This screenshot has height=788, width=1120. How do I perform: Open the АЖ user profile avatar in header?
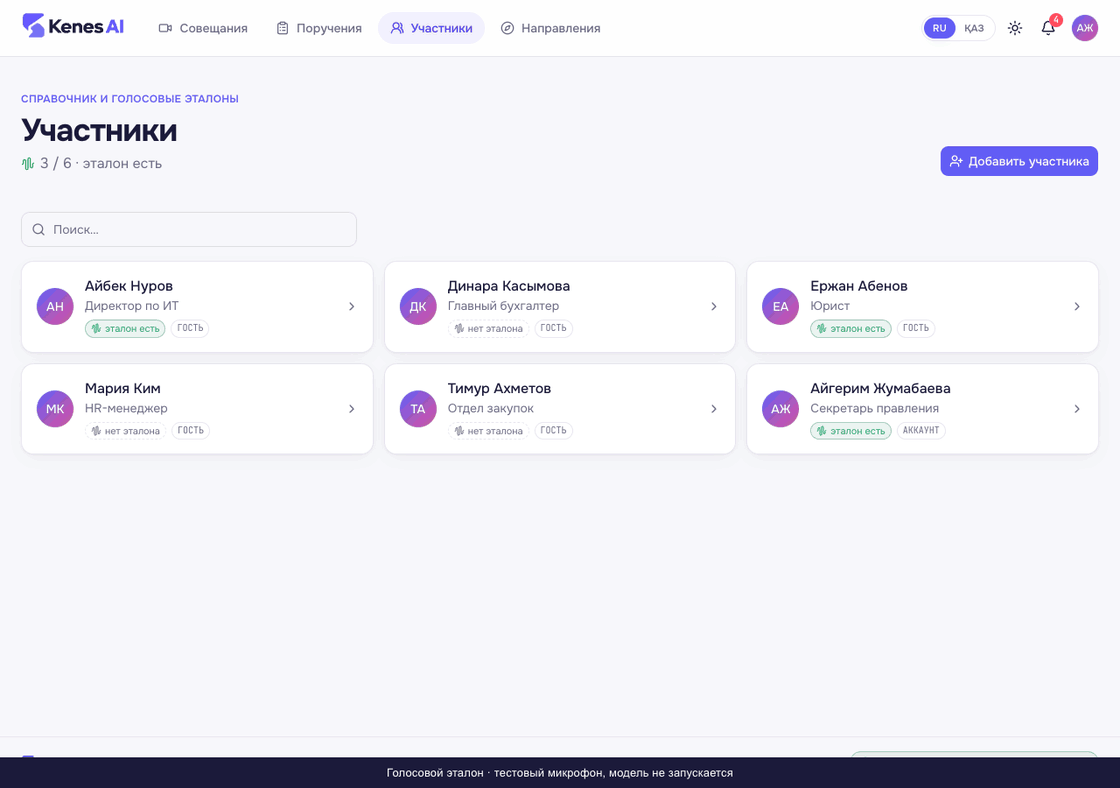click(1084, 28)
